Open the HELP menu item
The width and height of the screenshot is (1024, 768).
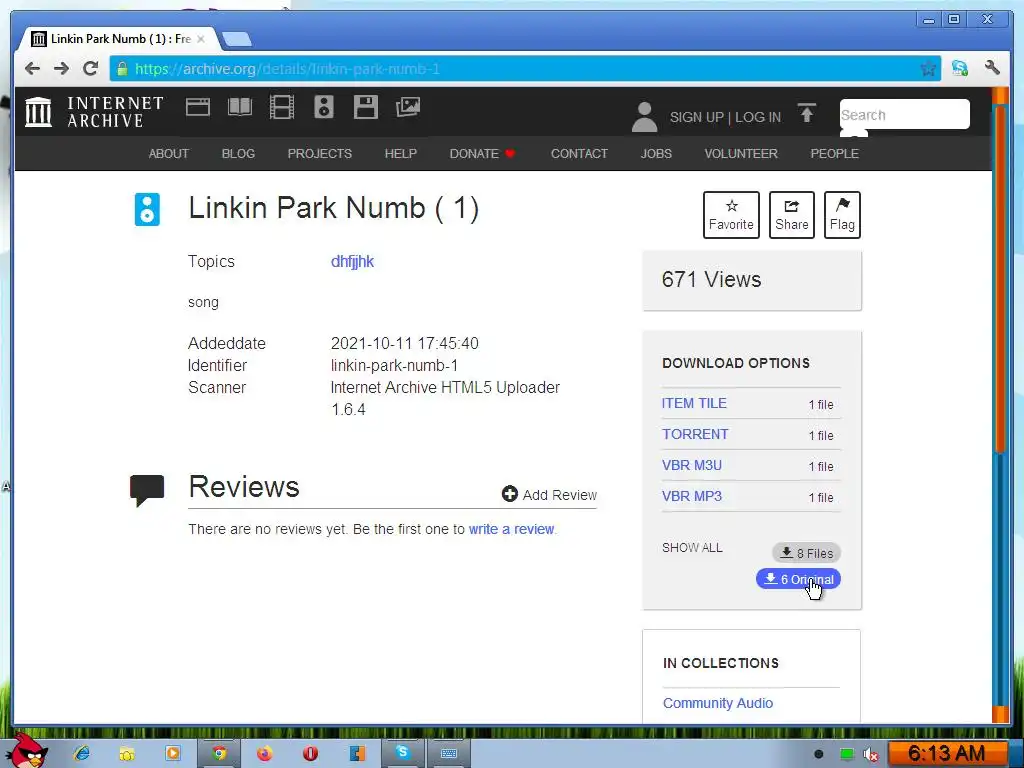(x=400, y=153)
